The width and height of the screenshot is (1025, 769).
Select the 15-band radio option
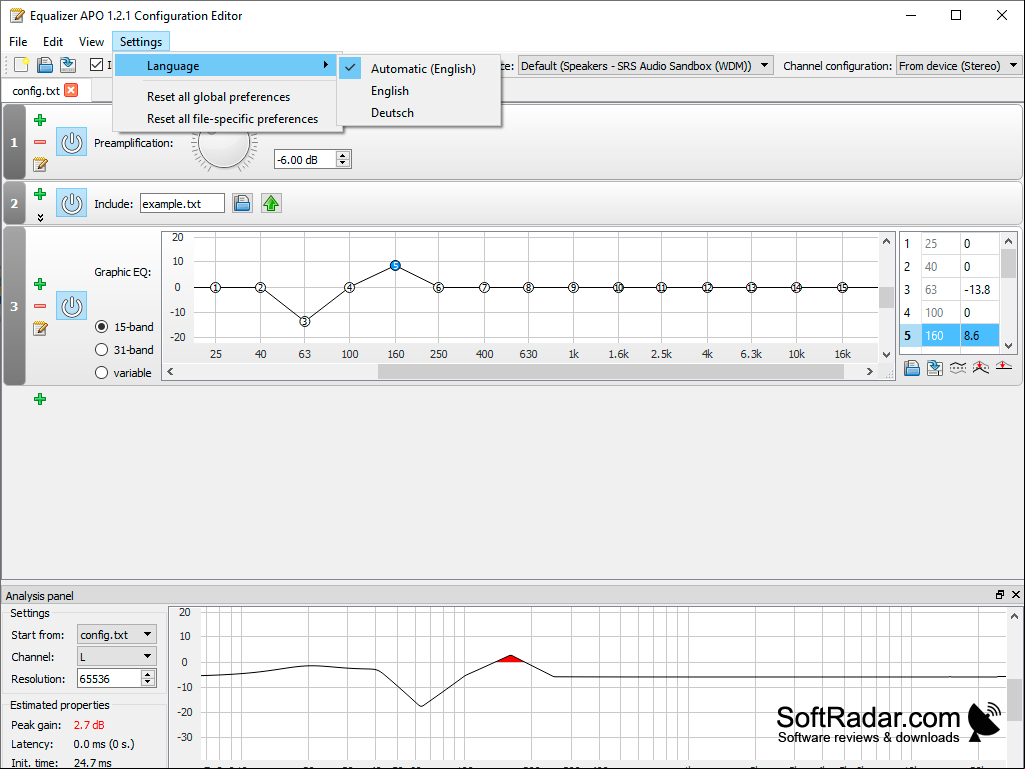[x=101, y=326]
